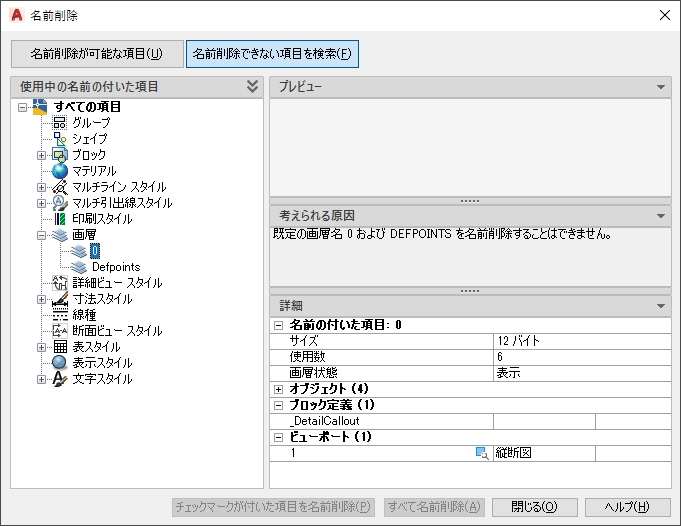Select the 印刷スタイル tree item label
Screen dimensions: 681x526
click(x=102, y=219)
